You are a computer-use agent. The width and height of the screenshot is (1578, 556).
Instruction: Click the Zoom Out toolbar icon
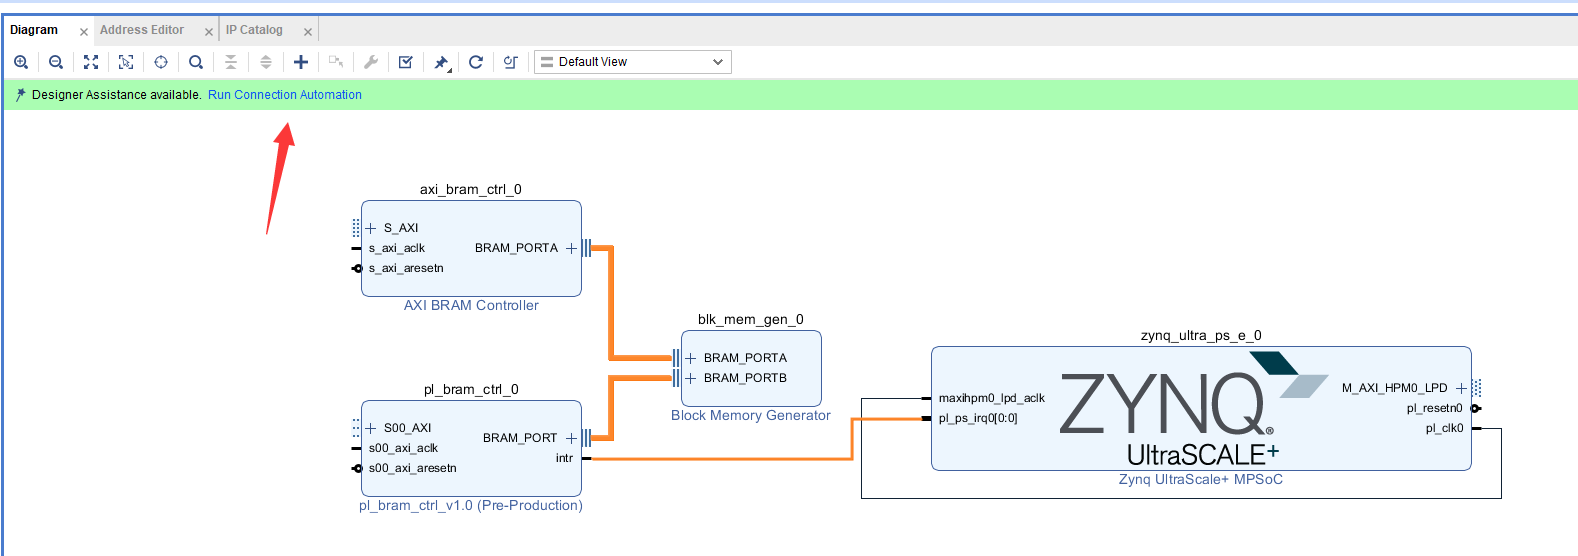pos(56,62)
